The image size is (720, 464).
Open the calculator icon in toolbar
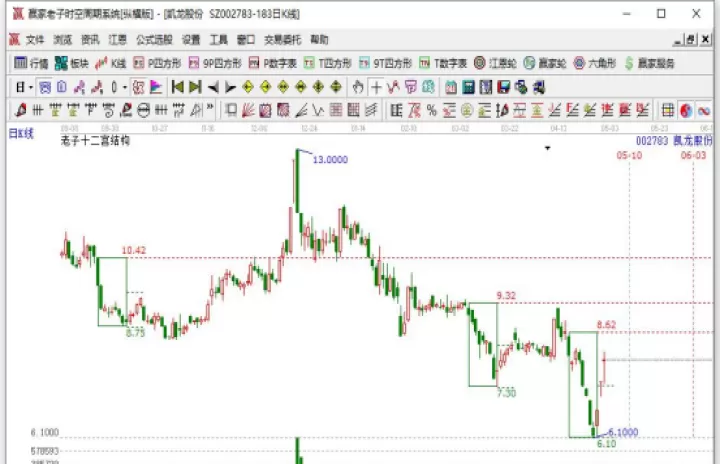point(468,87)
